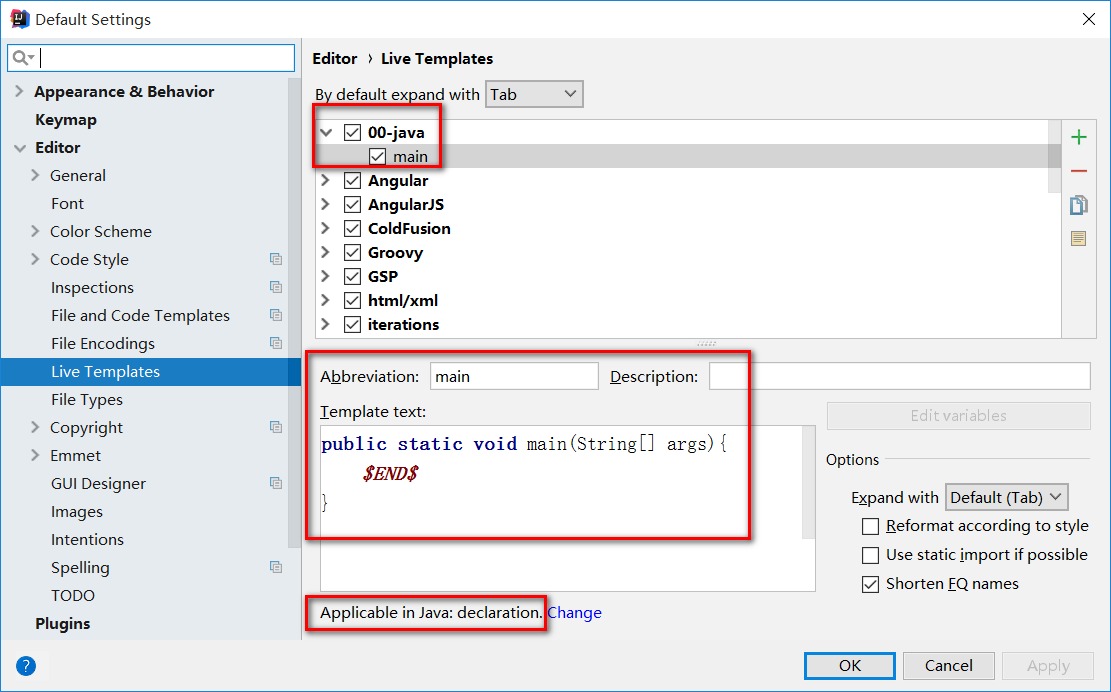Click the project-level icon beside GUI Designer
This screenshot has width=1111, height=692.
(276, 483)
